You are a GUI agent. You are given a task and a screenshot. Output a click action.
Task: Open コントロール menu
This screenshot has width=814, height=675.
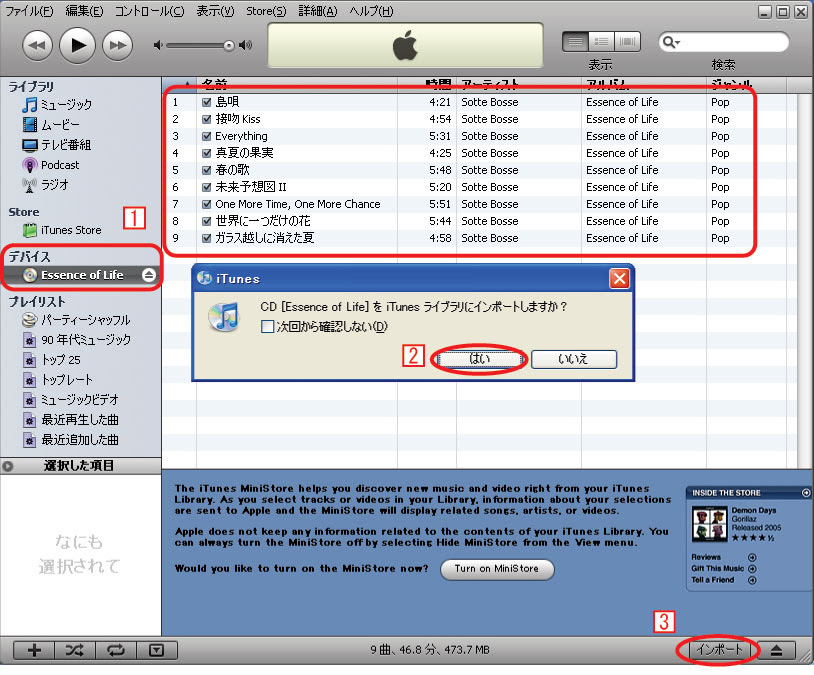[150, 11]
